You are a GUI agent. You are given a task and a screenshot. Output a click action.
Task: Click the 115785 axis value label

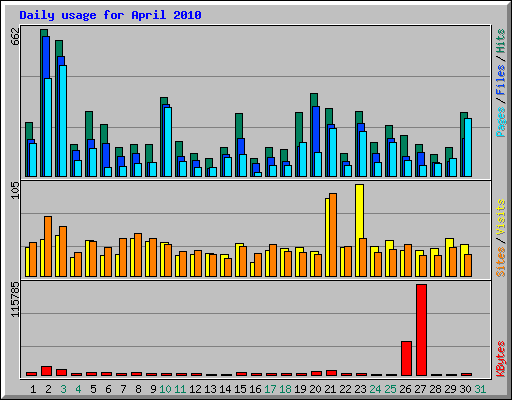click(x=15, y=299)
